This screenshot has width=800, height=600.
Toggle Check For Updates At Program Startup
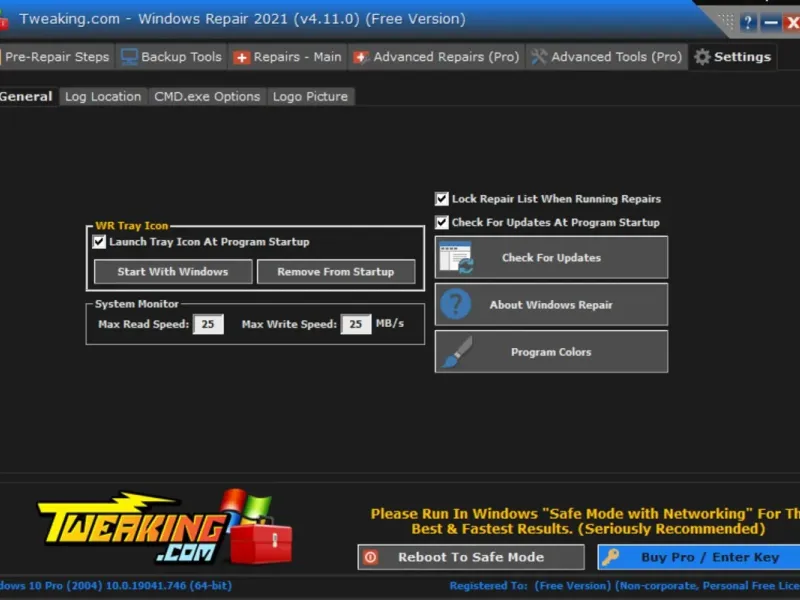[x=442, y=222]
